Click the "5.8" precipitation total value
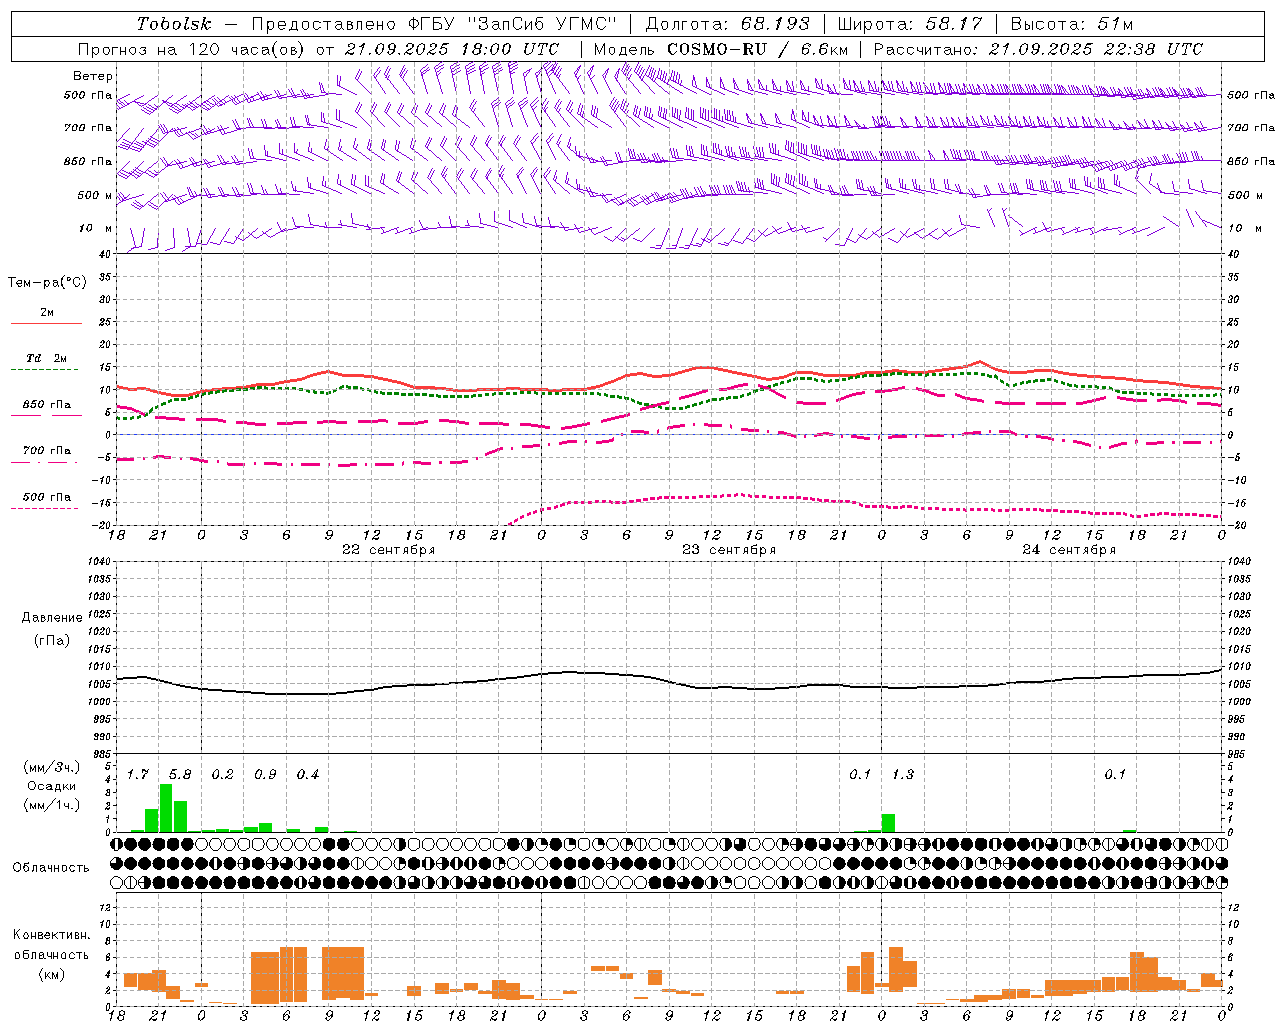The image size is (1280, 1024). pyautogui.click(x=180, y=775)
